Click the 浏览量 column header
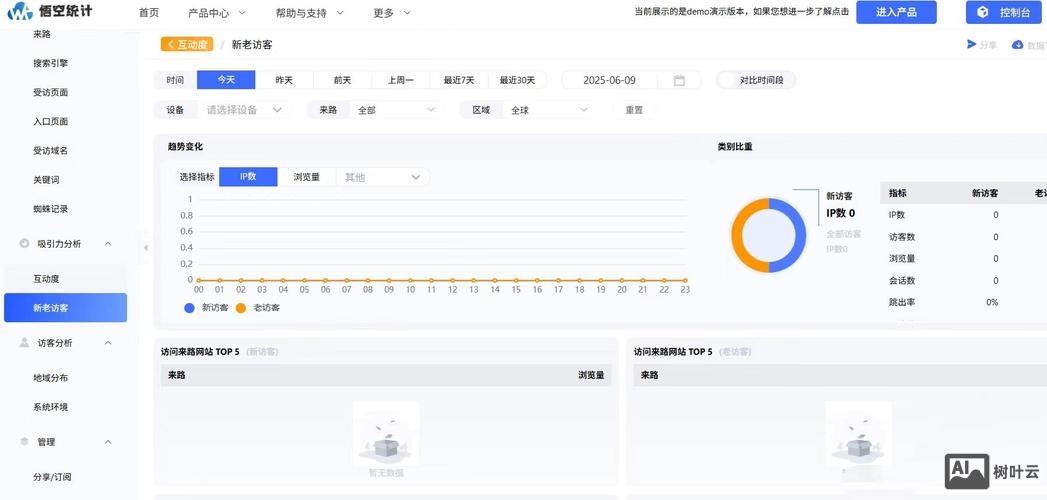 [591, 375]
